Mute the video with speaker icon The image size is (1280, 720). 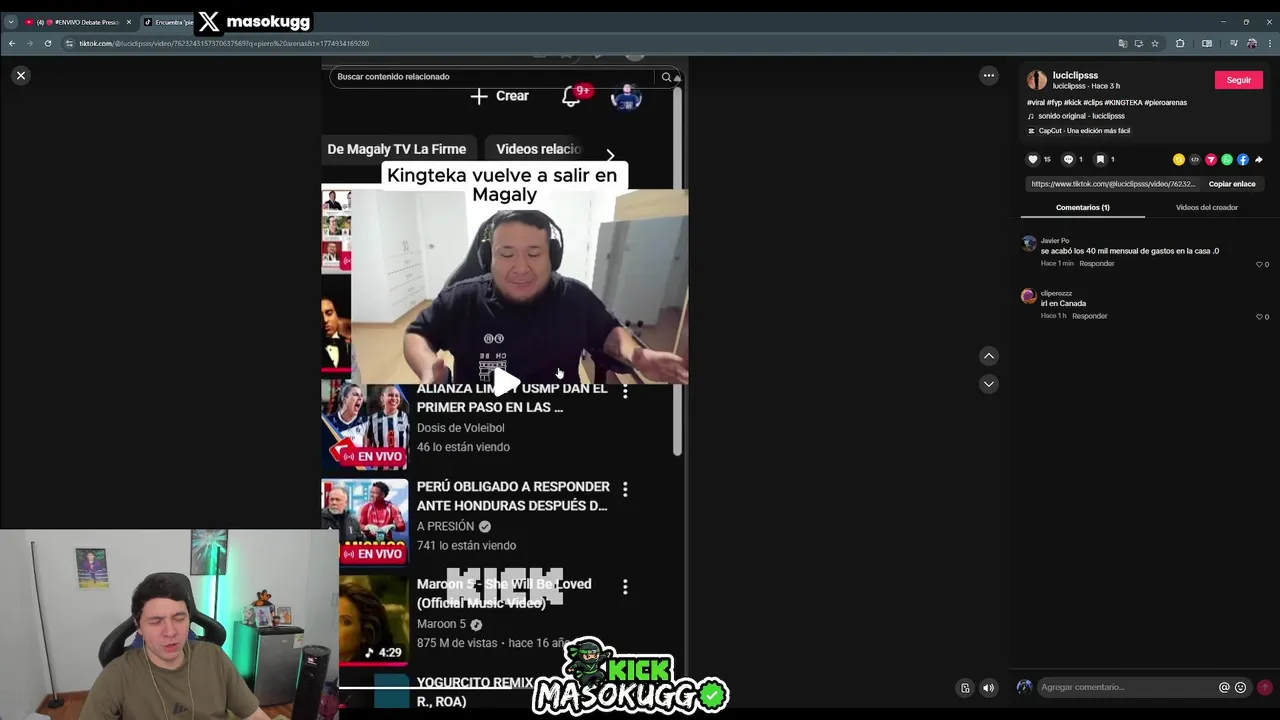tap(988, 687)
